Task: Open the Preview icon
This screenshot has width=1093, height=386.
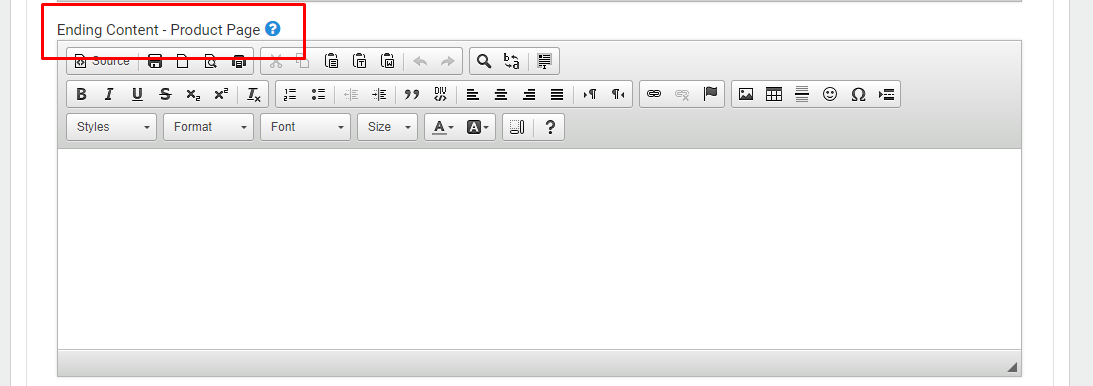Action: 211,61
